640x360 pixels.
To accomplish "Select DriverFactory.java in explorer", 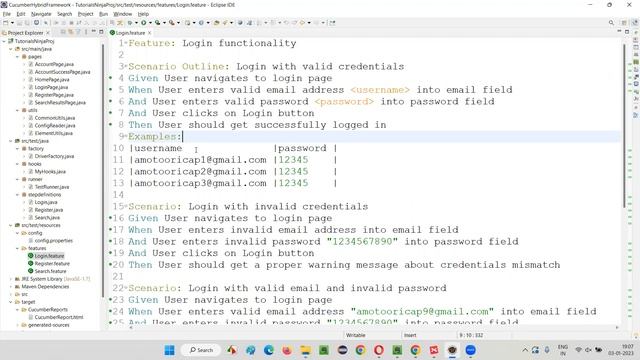I will 54,156.
